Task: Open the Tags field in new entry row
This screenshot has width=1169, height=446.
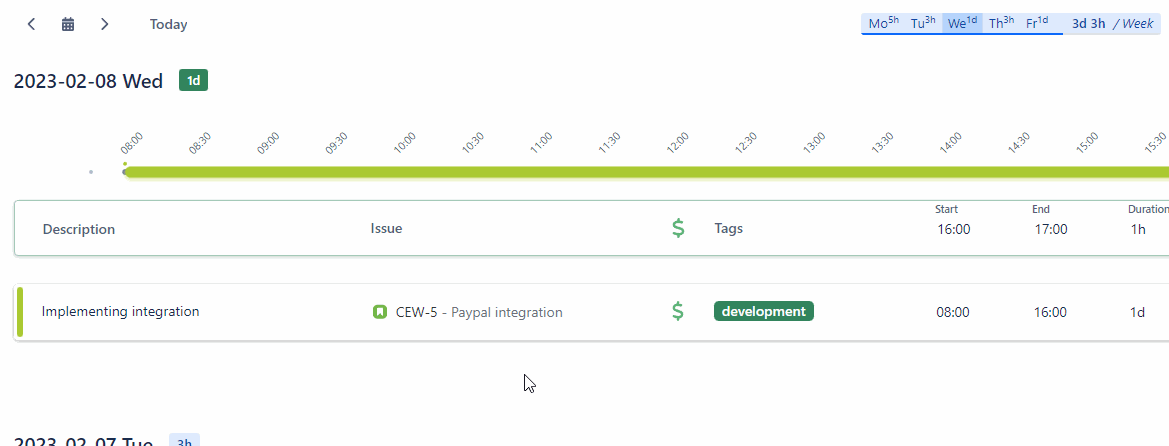Action: click(x=813, y=228)
